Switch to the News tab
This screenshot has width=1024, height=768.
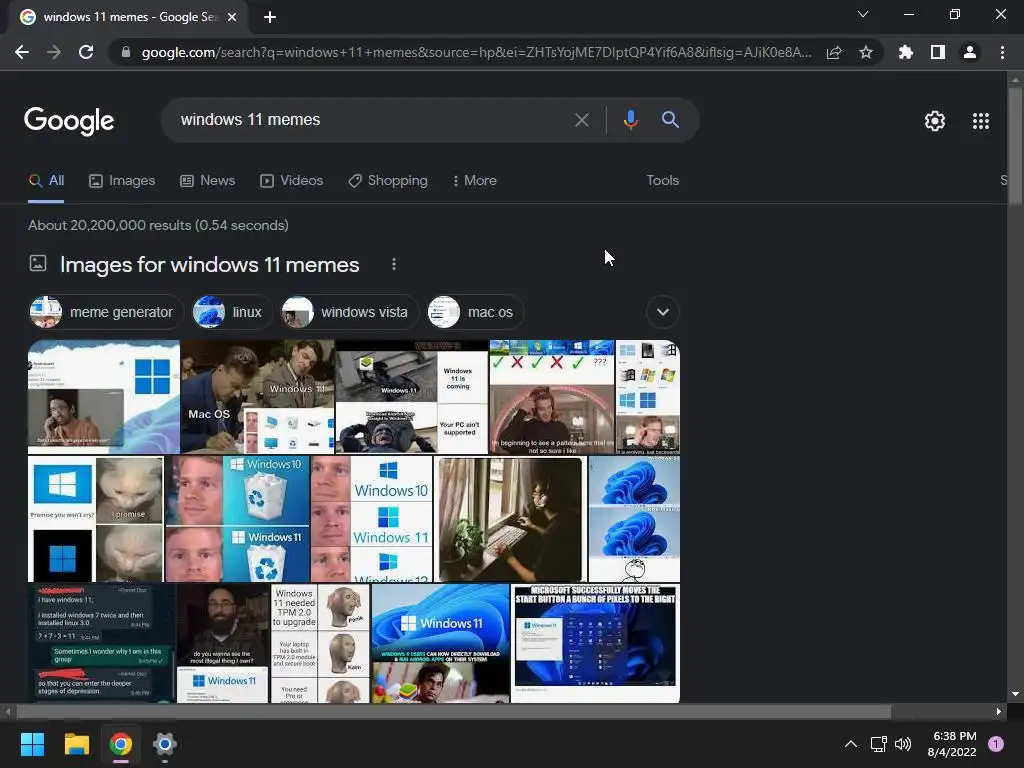[x=208, y=181]
